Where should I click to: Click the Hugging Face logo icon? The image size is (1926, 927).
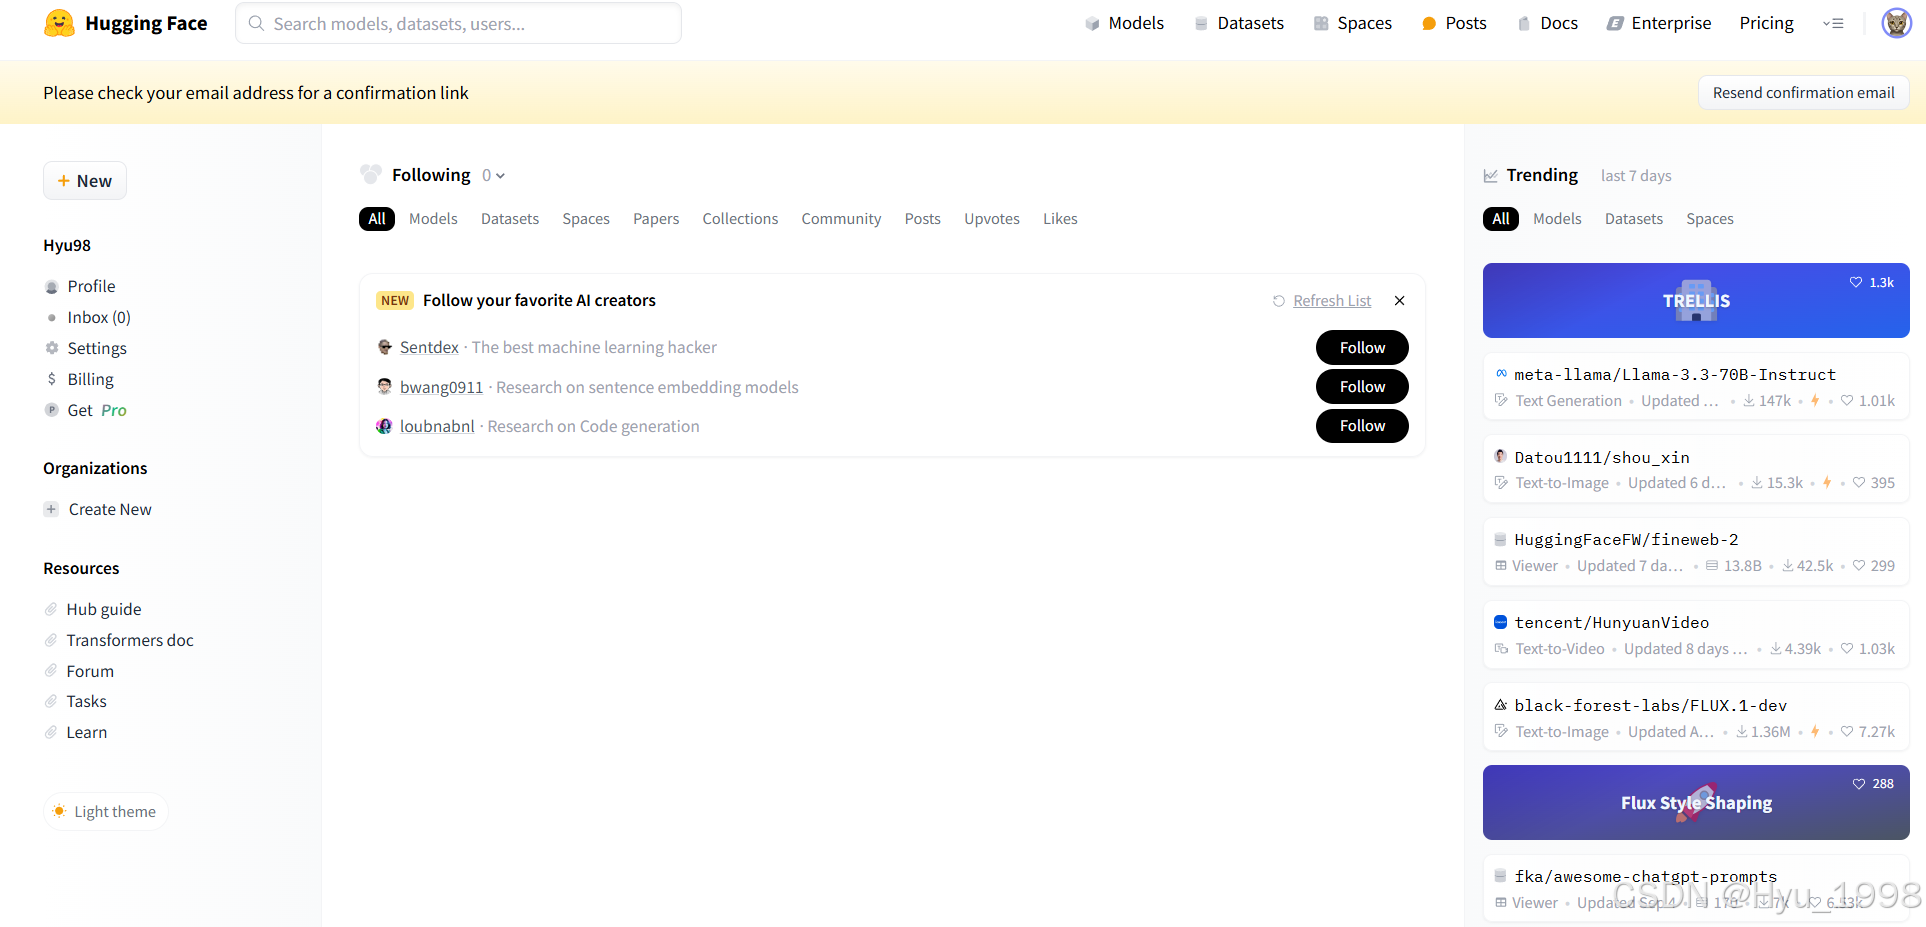60,23
